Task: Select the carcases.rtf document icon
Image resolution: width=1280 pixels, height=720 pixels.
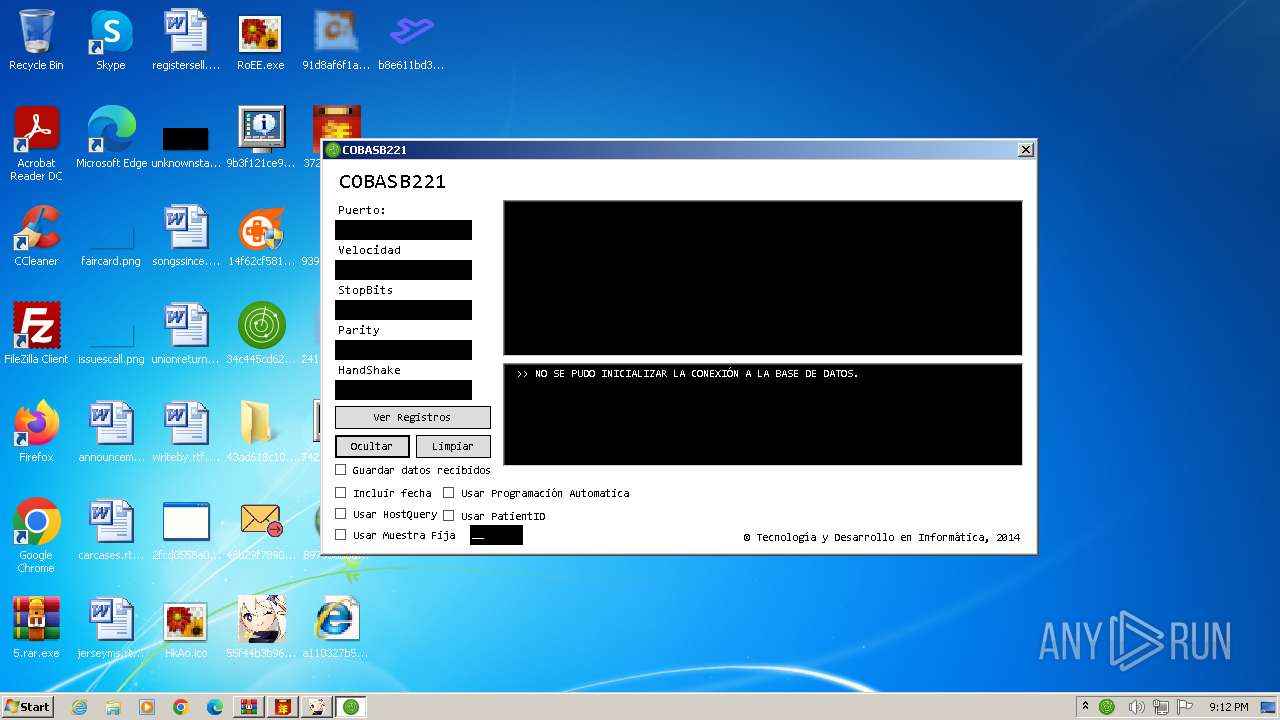Action: coord(111,530)
